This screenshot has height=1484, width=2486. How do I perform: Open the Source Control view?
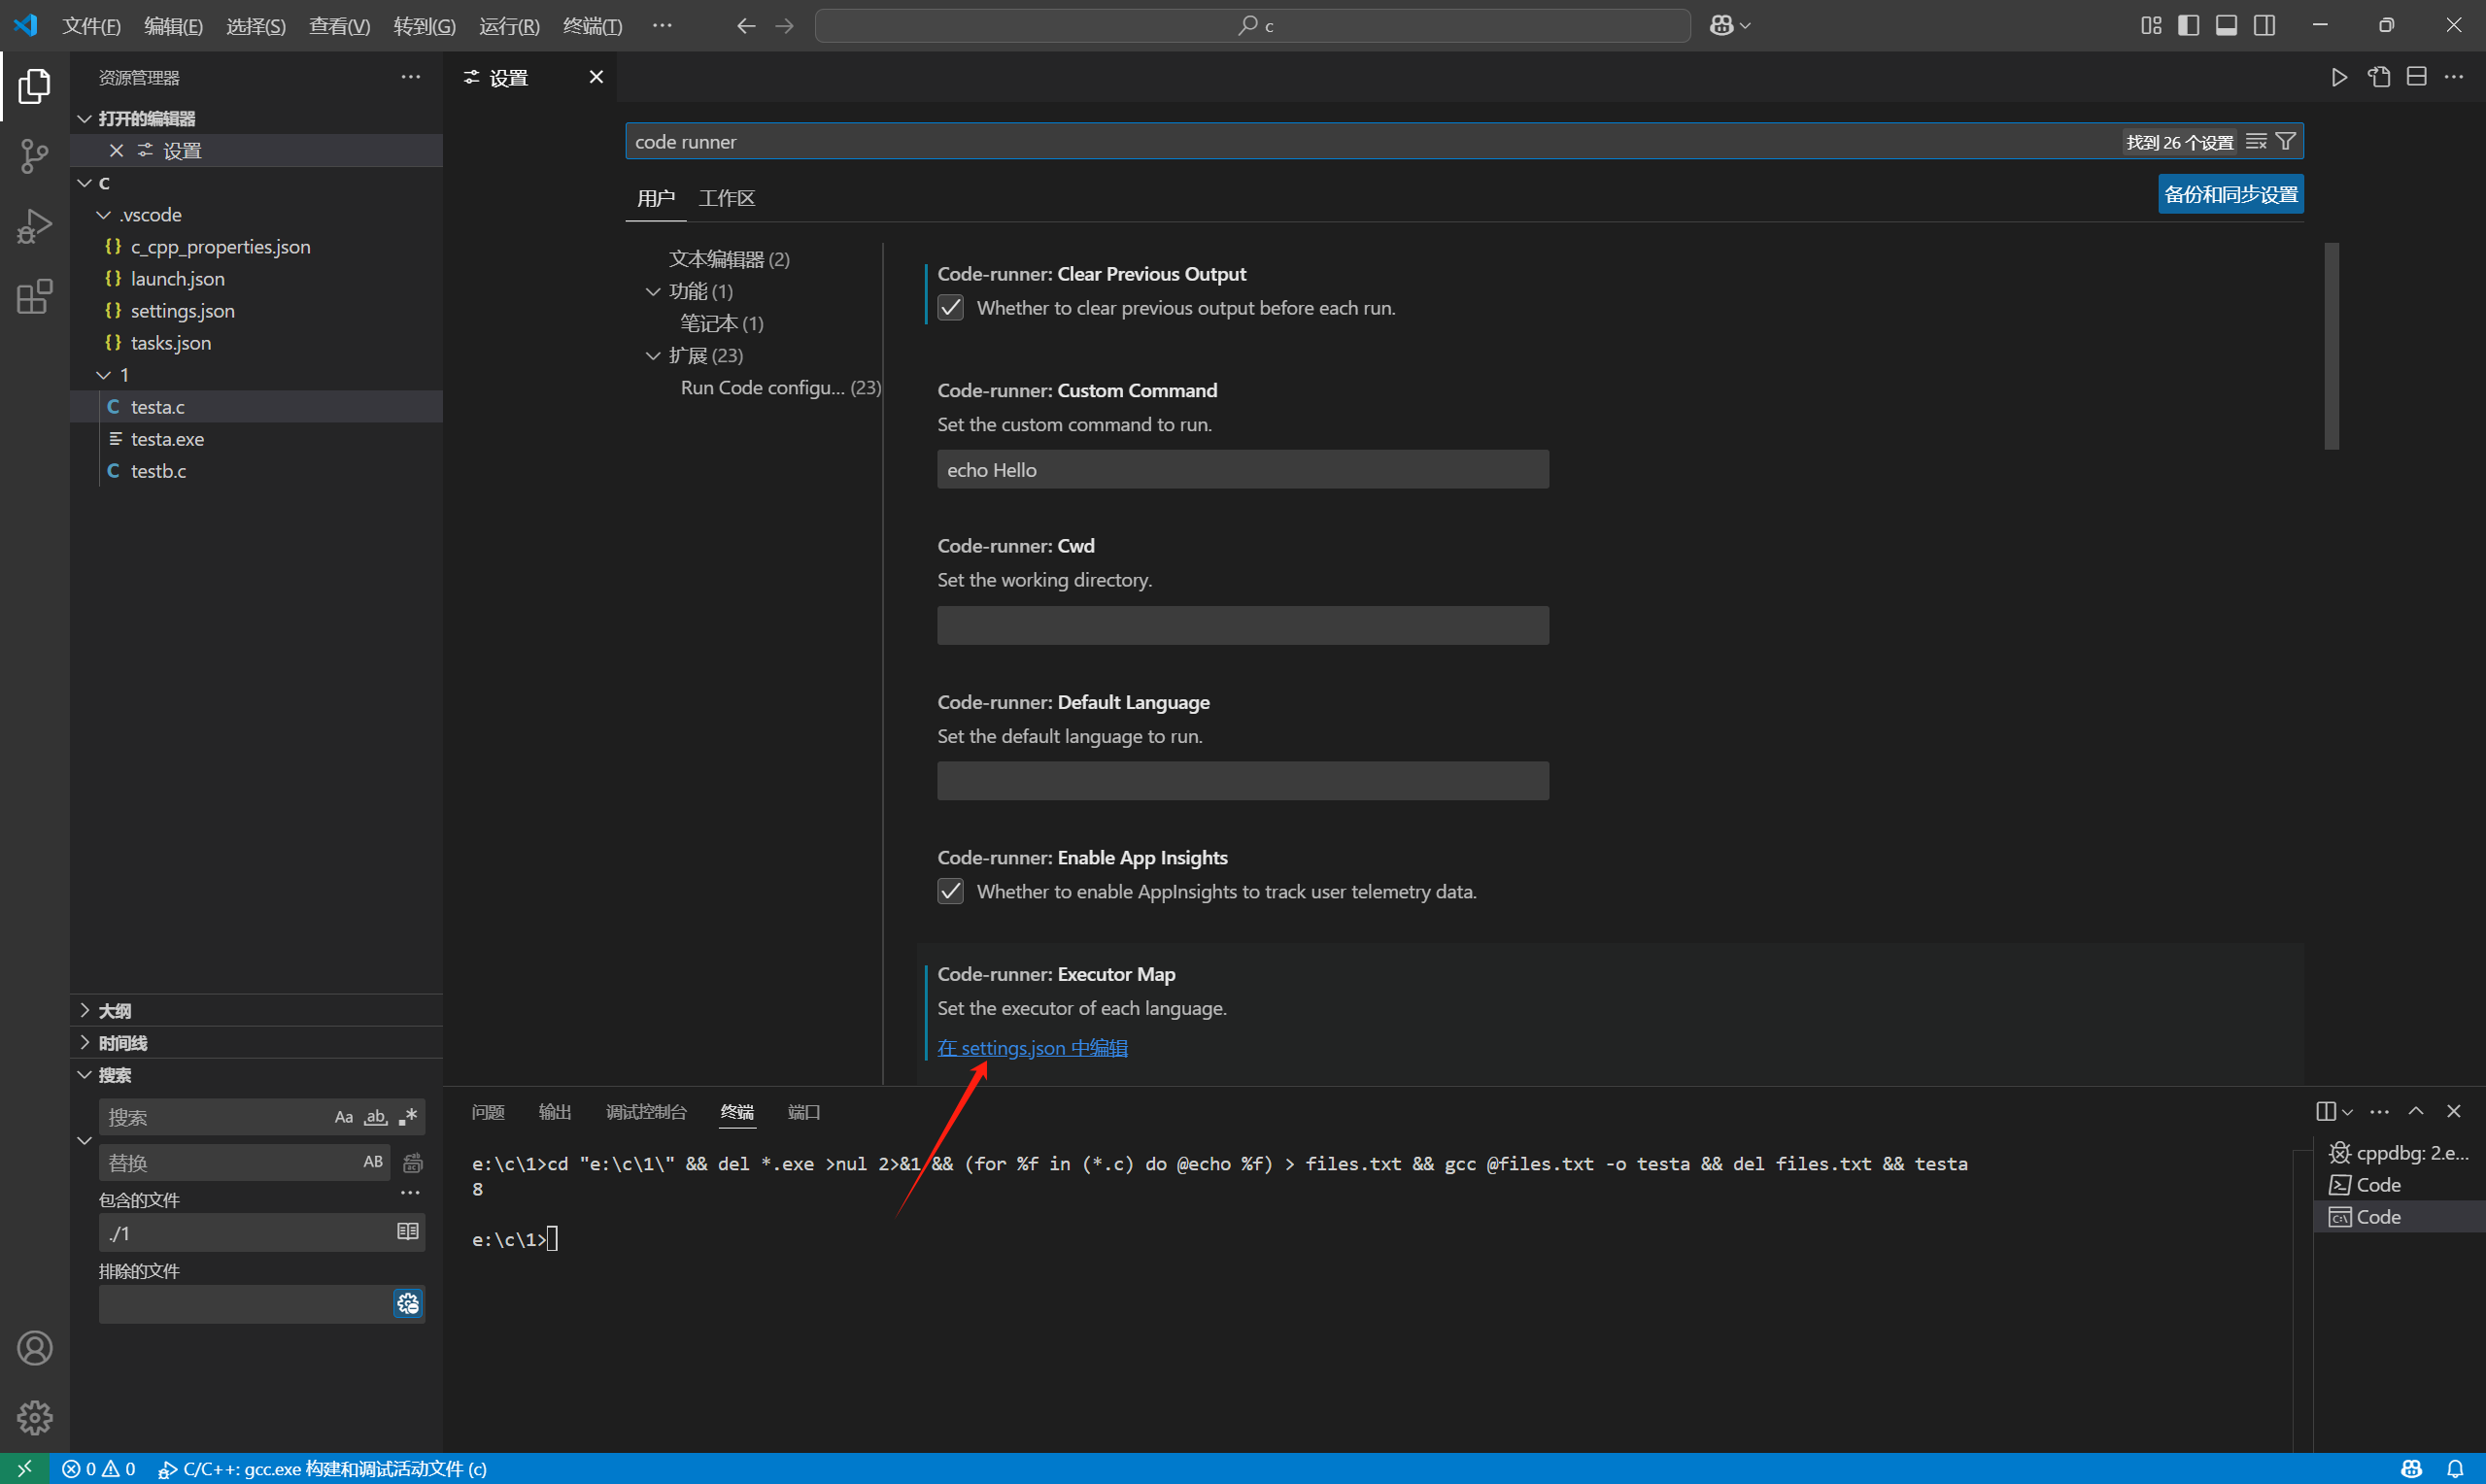tap(34, 156)
